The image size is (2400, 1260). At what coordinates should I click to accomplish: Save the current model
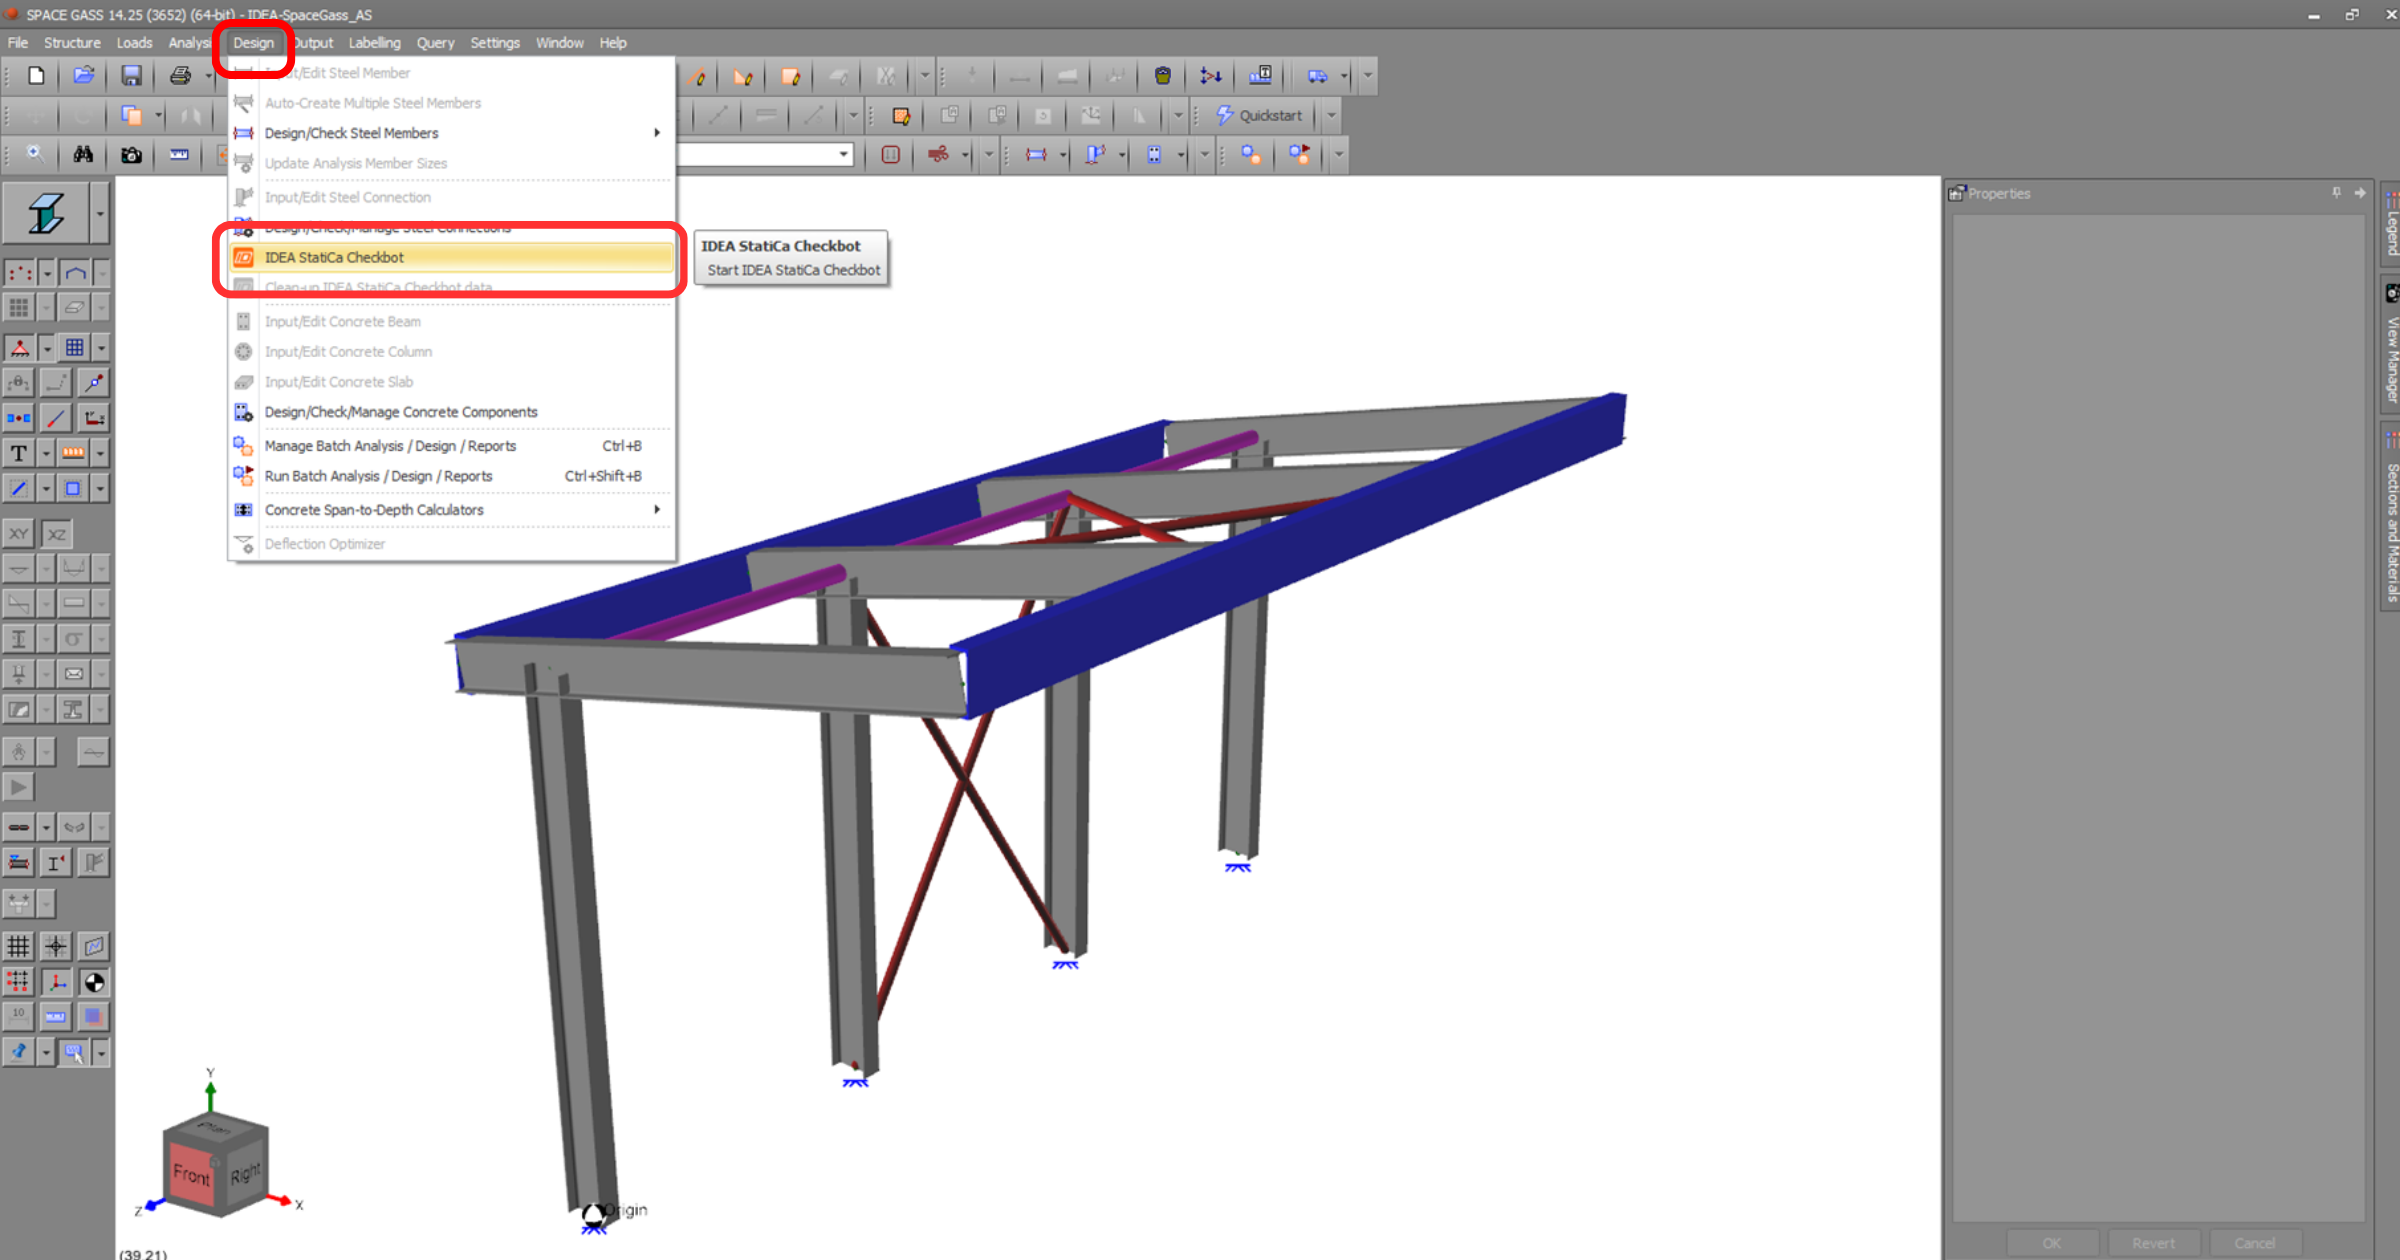click(x=132, y=75)
